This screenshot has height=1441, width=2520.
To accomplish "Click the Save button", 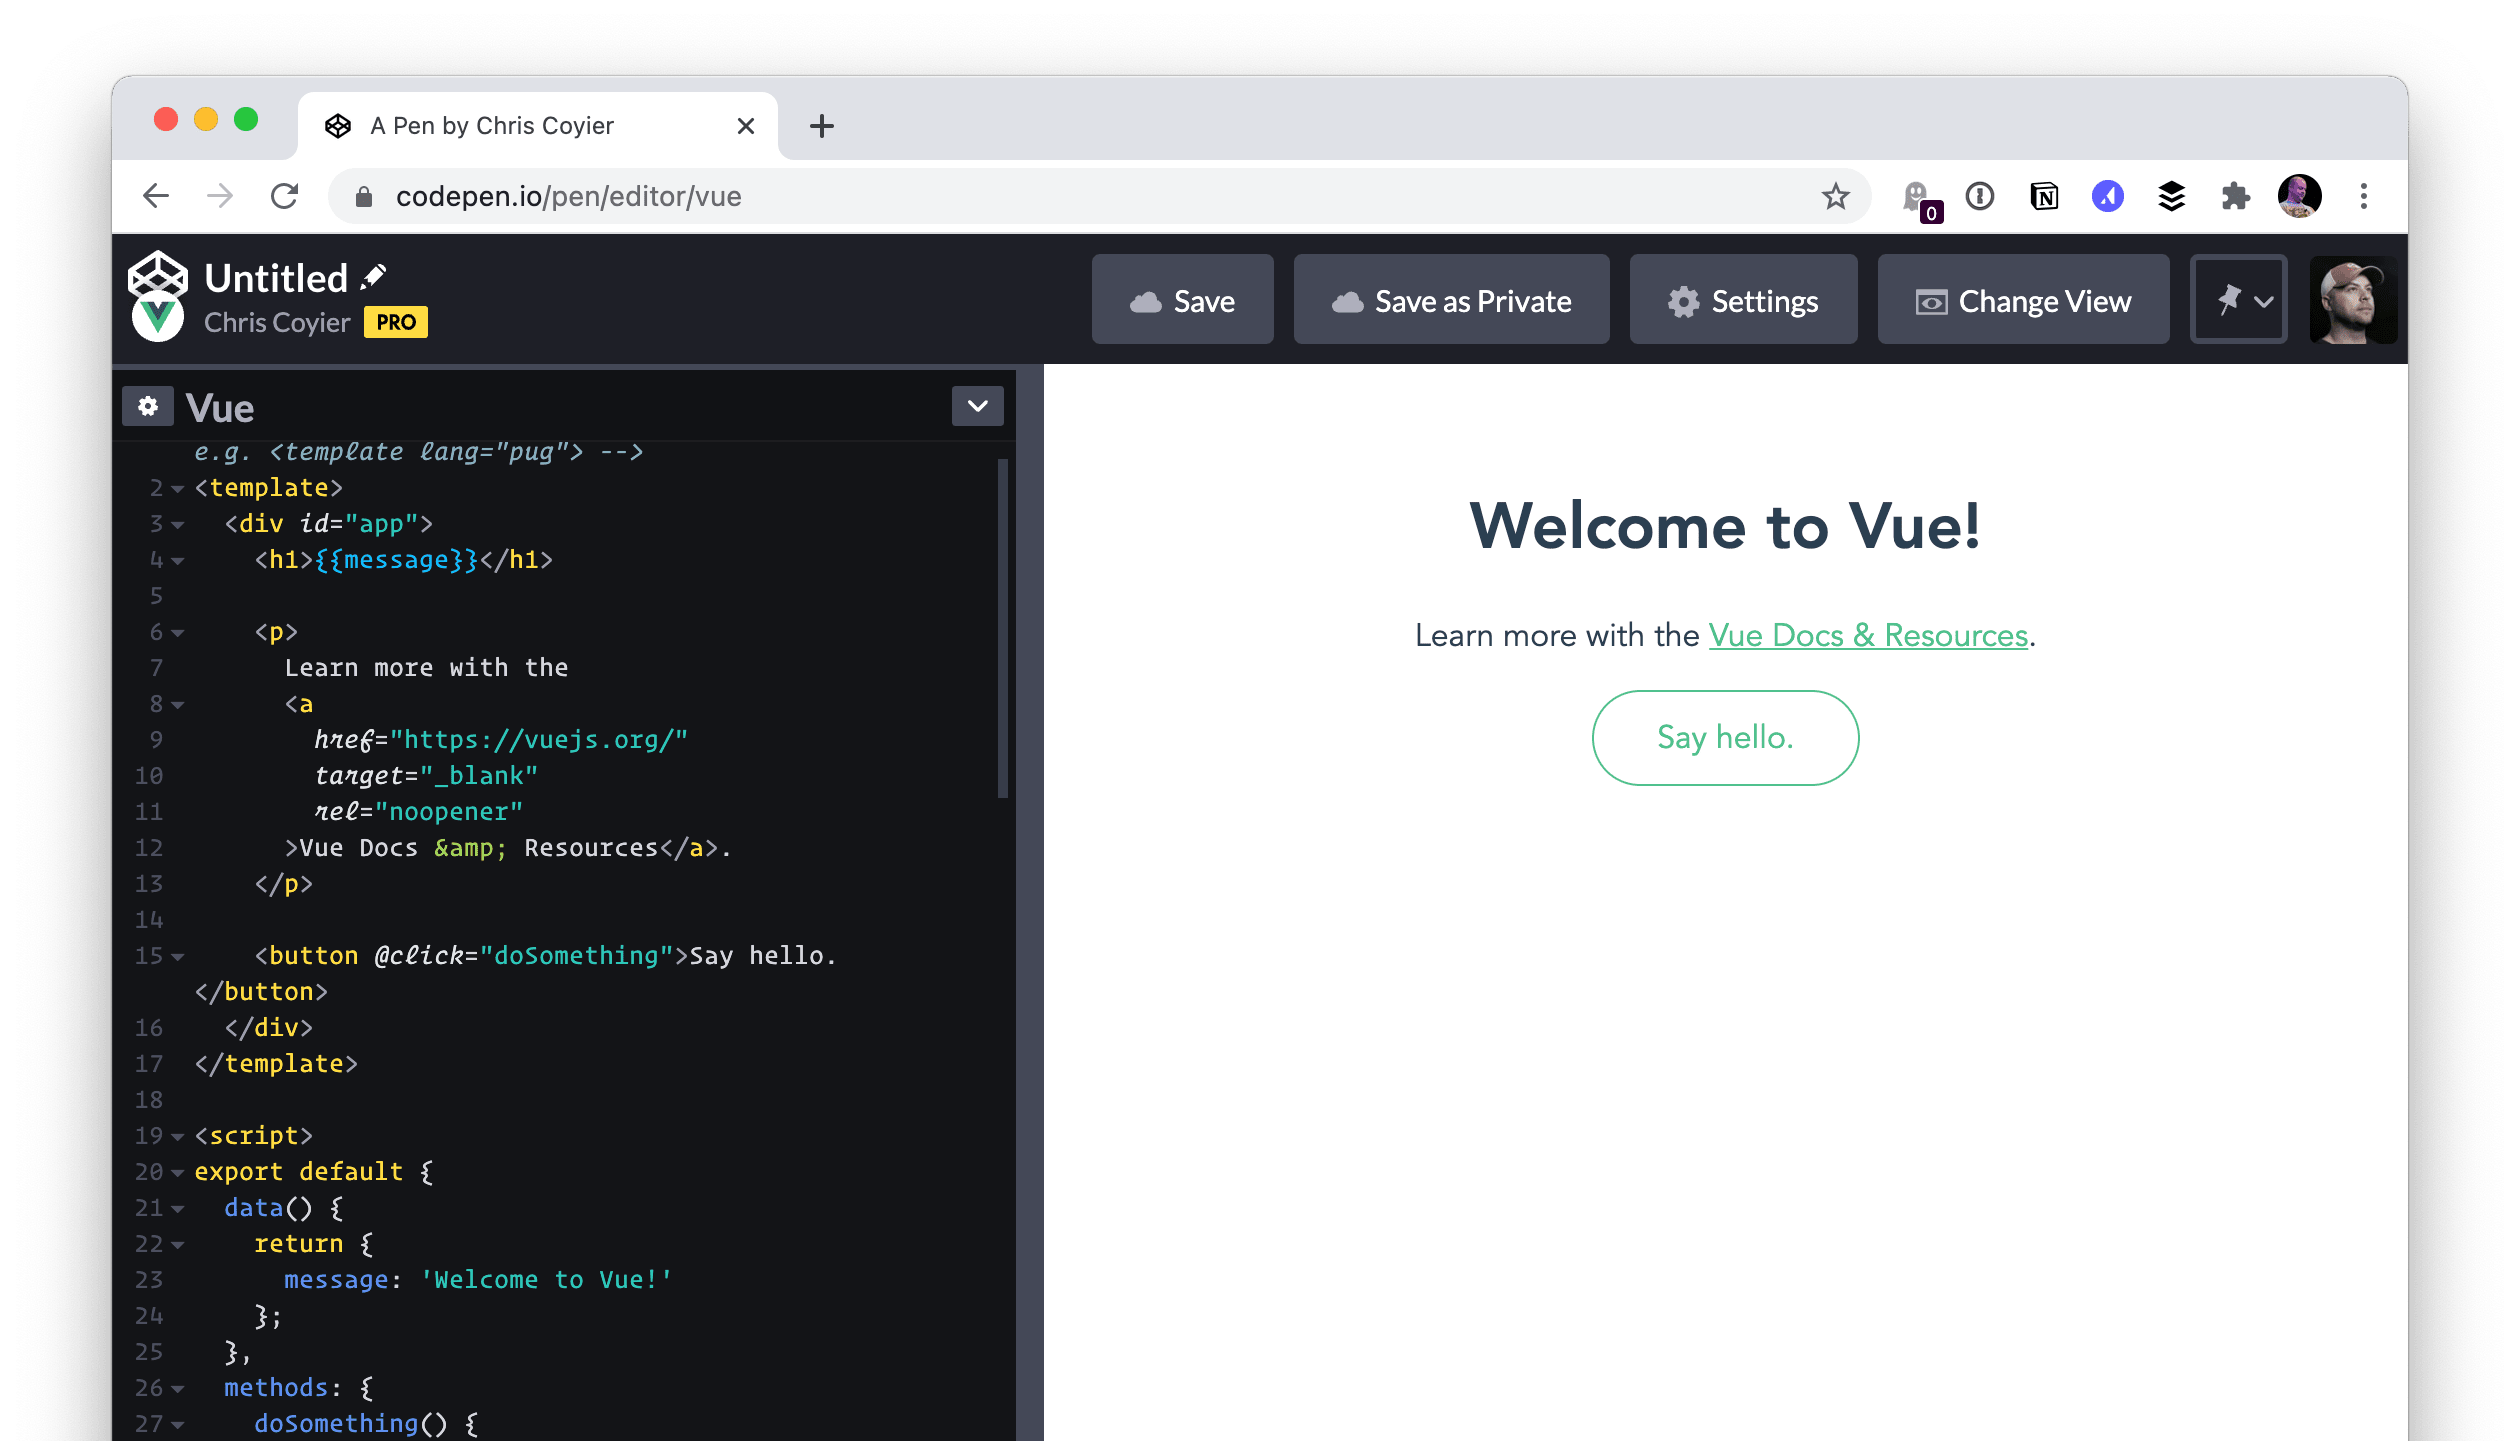I will coord(1183,300).
